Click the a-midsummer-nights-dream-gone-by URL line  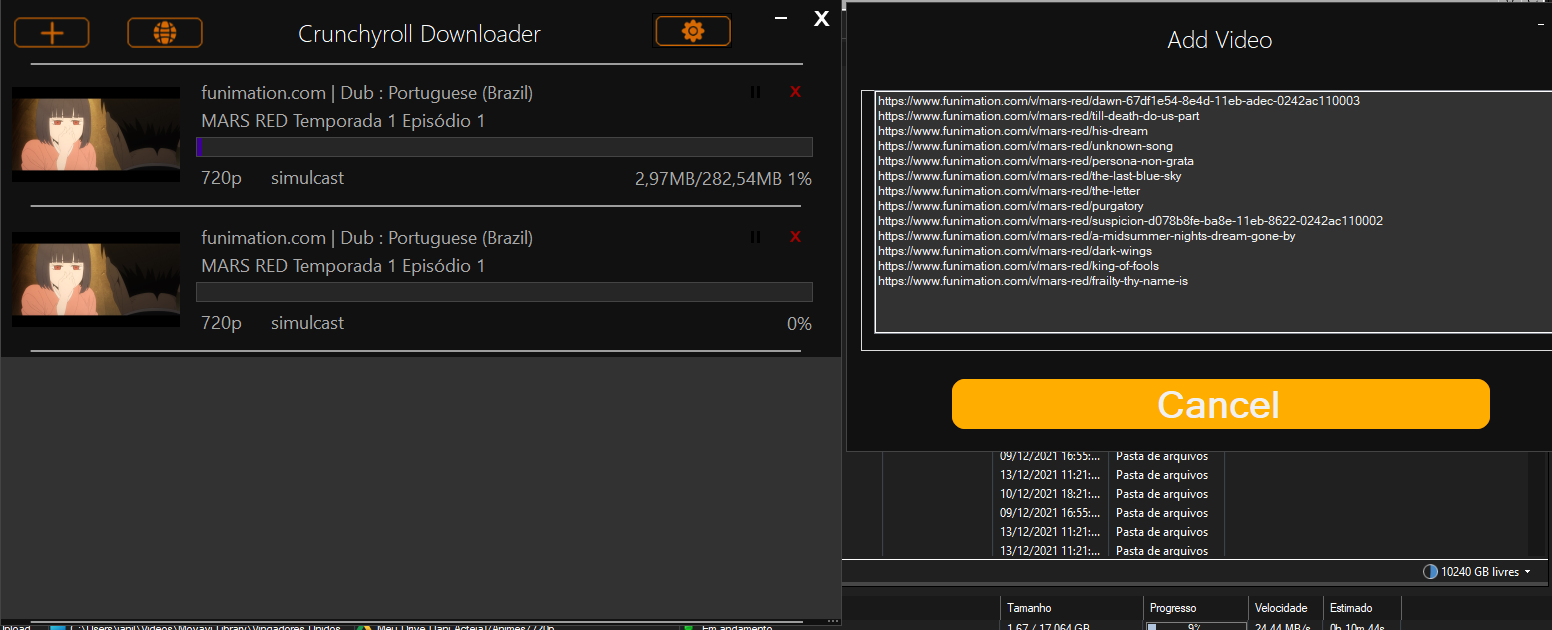(x=1086, y=236)
